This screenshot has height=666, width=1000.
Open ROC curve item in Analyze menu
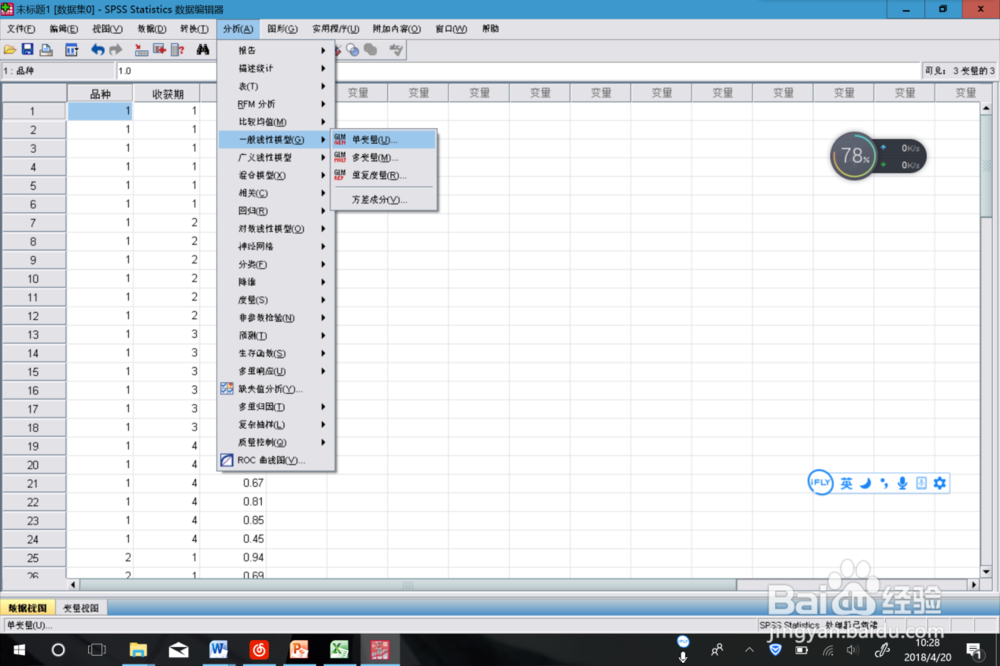click(276, 460)
